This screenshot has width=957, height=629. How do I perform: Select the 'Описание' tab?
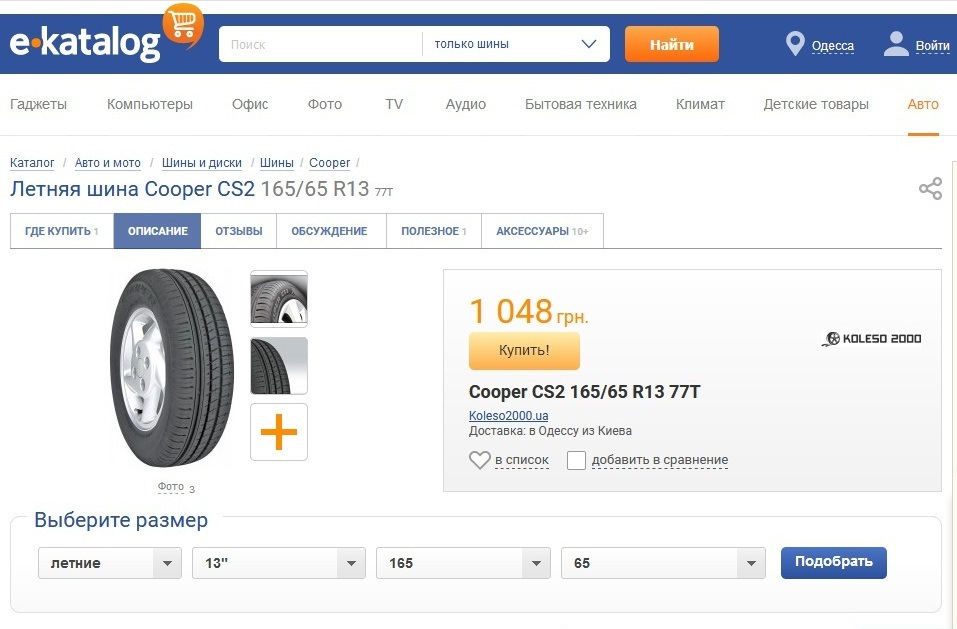[x=157, y=231]
